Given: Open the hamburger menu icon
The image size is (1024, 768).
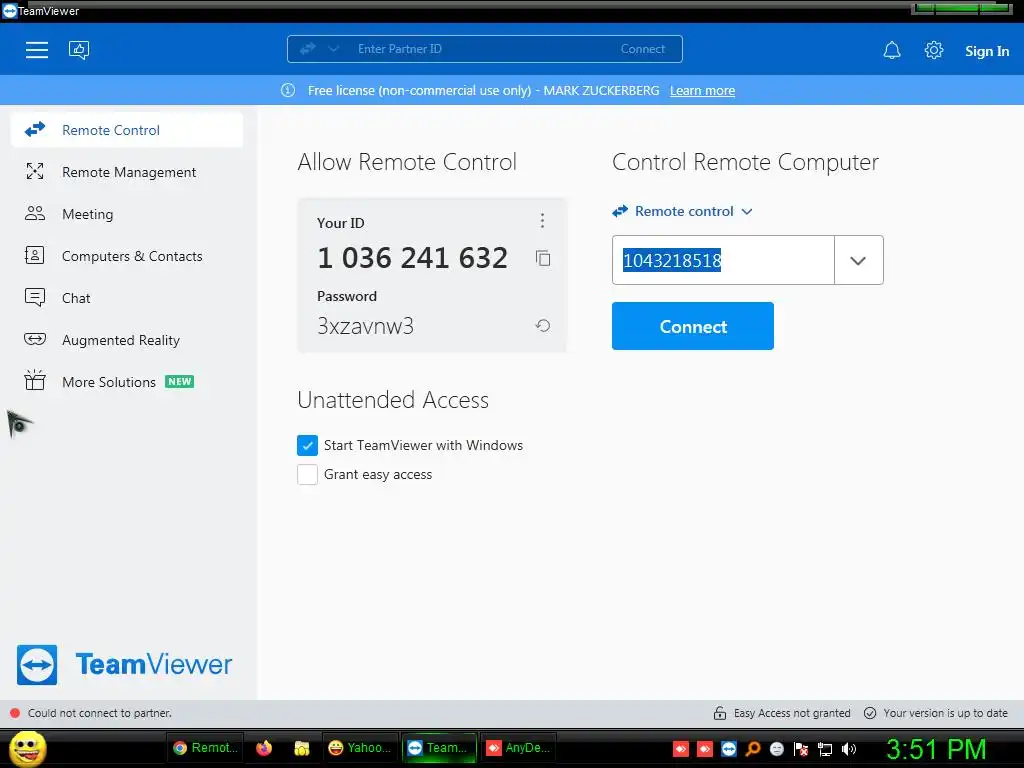Looking at the screenshot, I should pyautogui.click(x=37, y=50).
